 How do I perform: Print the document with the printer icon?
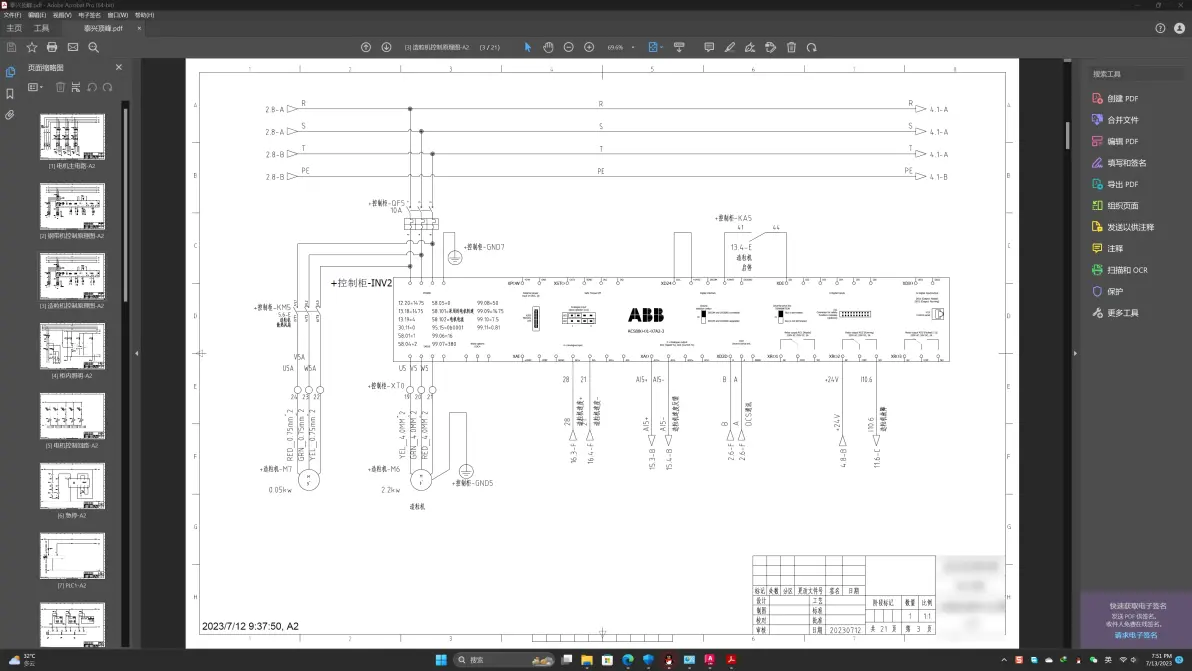(52, 47)
